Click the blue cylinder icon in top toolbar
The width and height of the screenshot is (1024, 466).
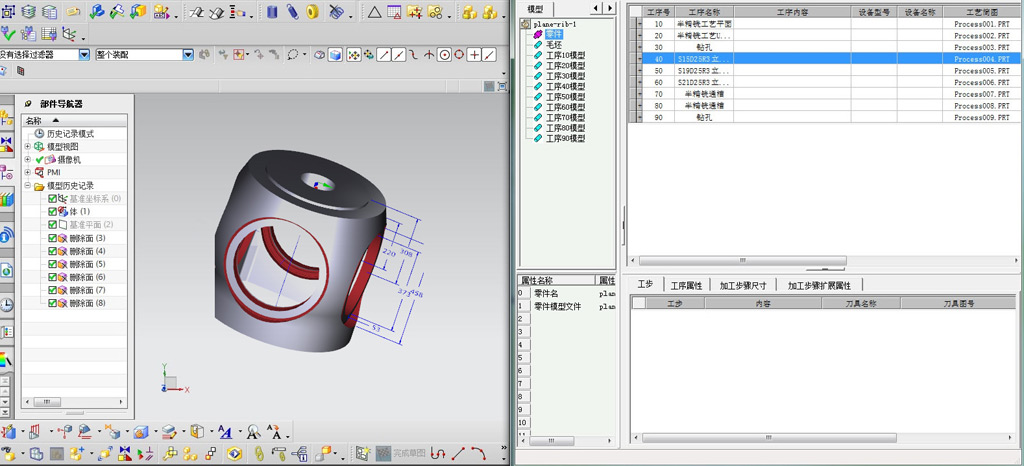pyautogui.click(x=272, y=12)
